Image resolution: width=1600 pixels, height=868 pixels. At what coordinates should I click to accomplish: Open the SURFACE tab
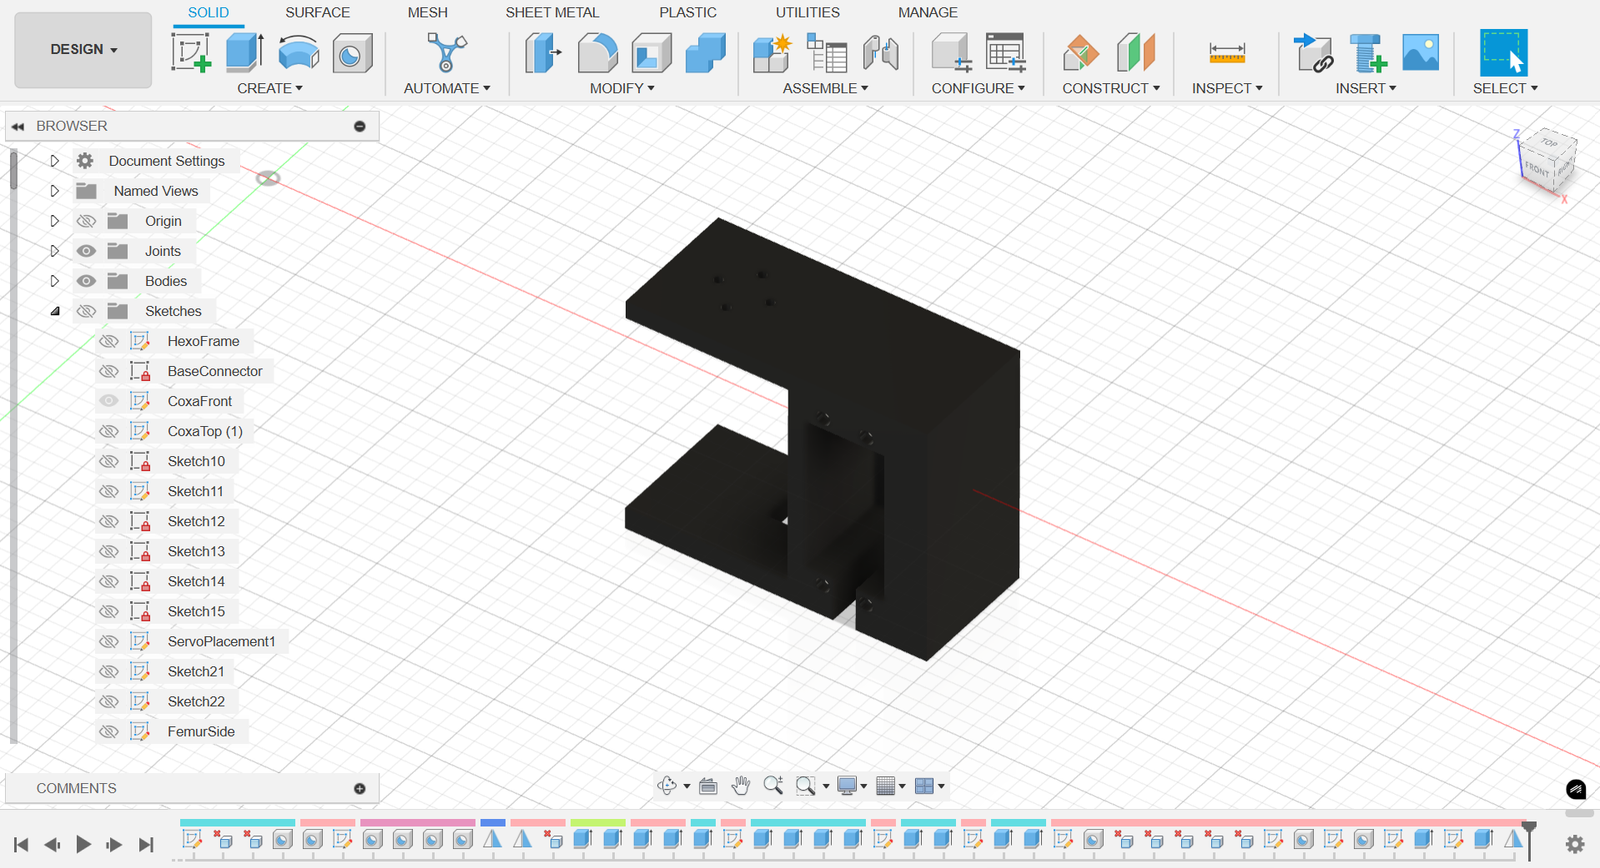pos(317,12)
